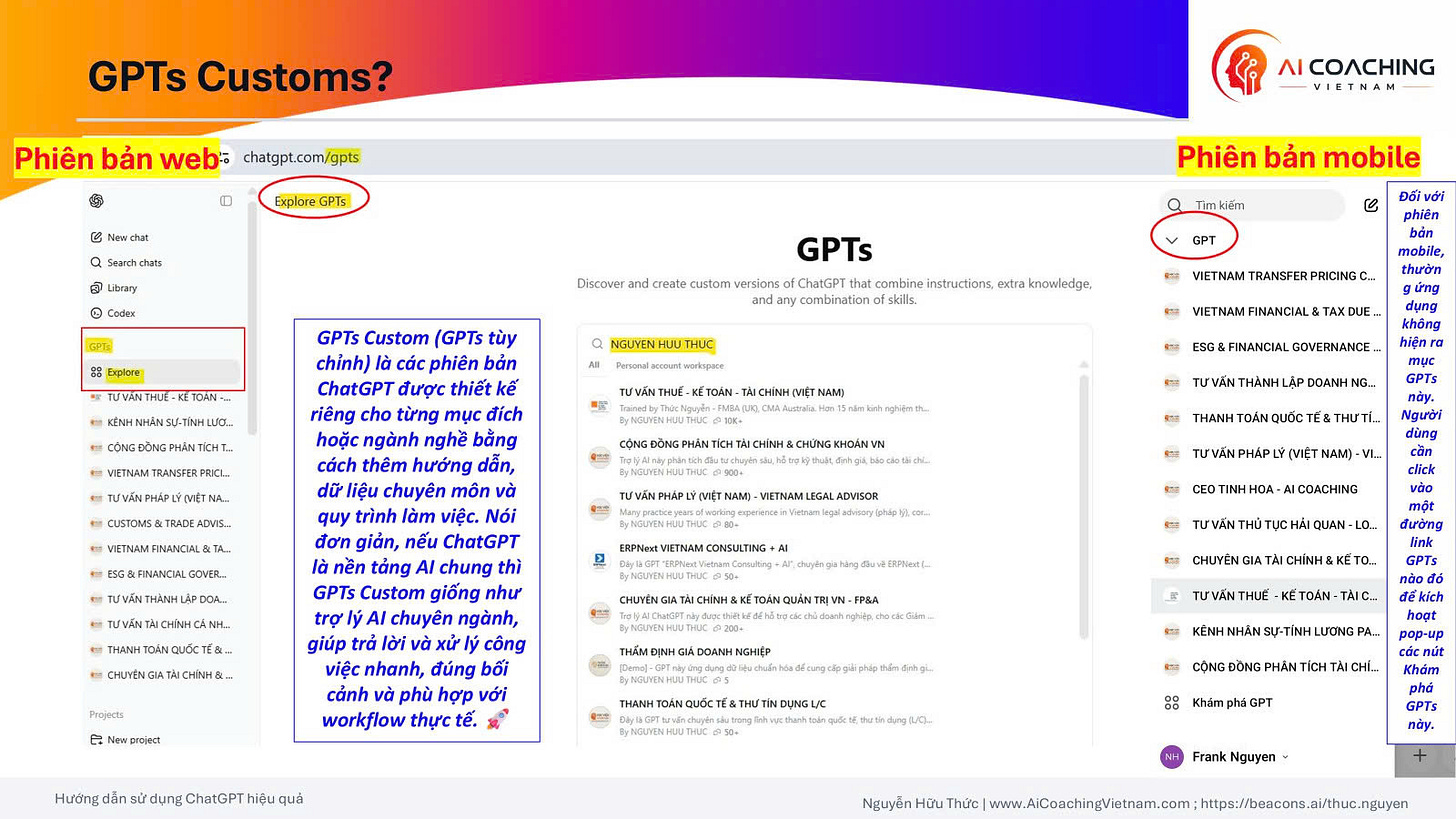Click the GPTs search field containing NGUYEN HUU THỰC

click(834, 344)
